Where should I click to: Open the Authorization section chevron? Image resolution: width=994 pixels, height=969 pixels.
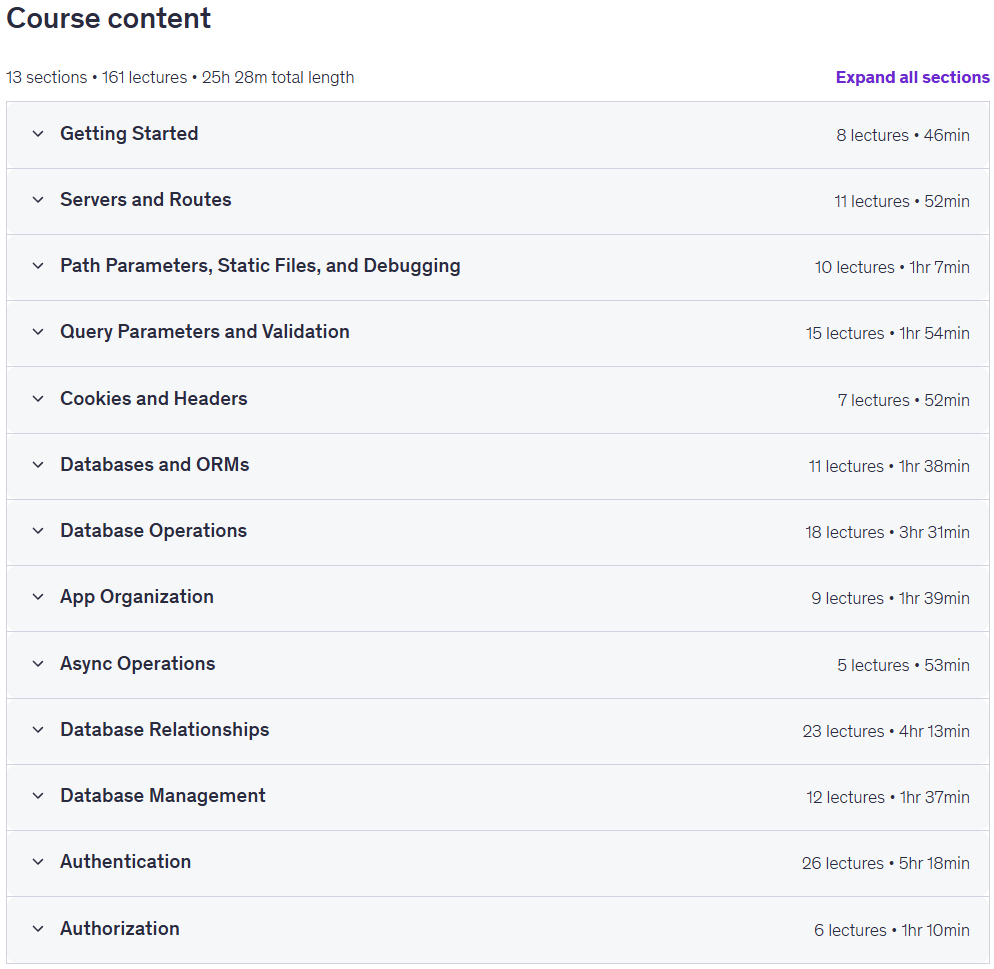point(38,928)
